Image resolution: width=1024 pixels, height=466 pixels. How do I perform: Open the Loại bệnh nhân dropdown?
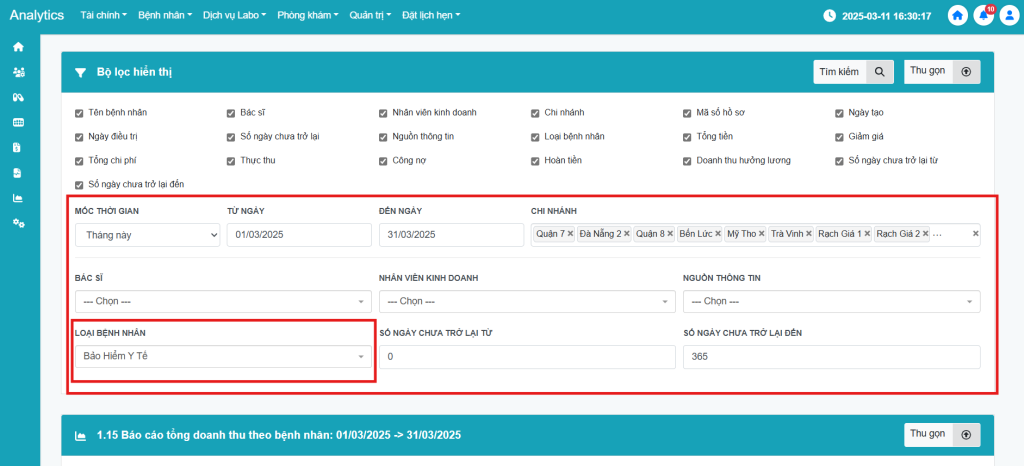click(x=222, y=356)
